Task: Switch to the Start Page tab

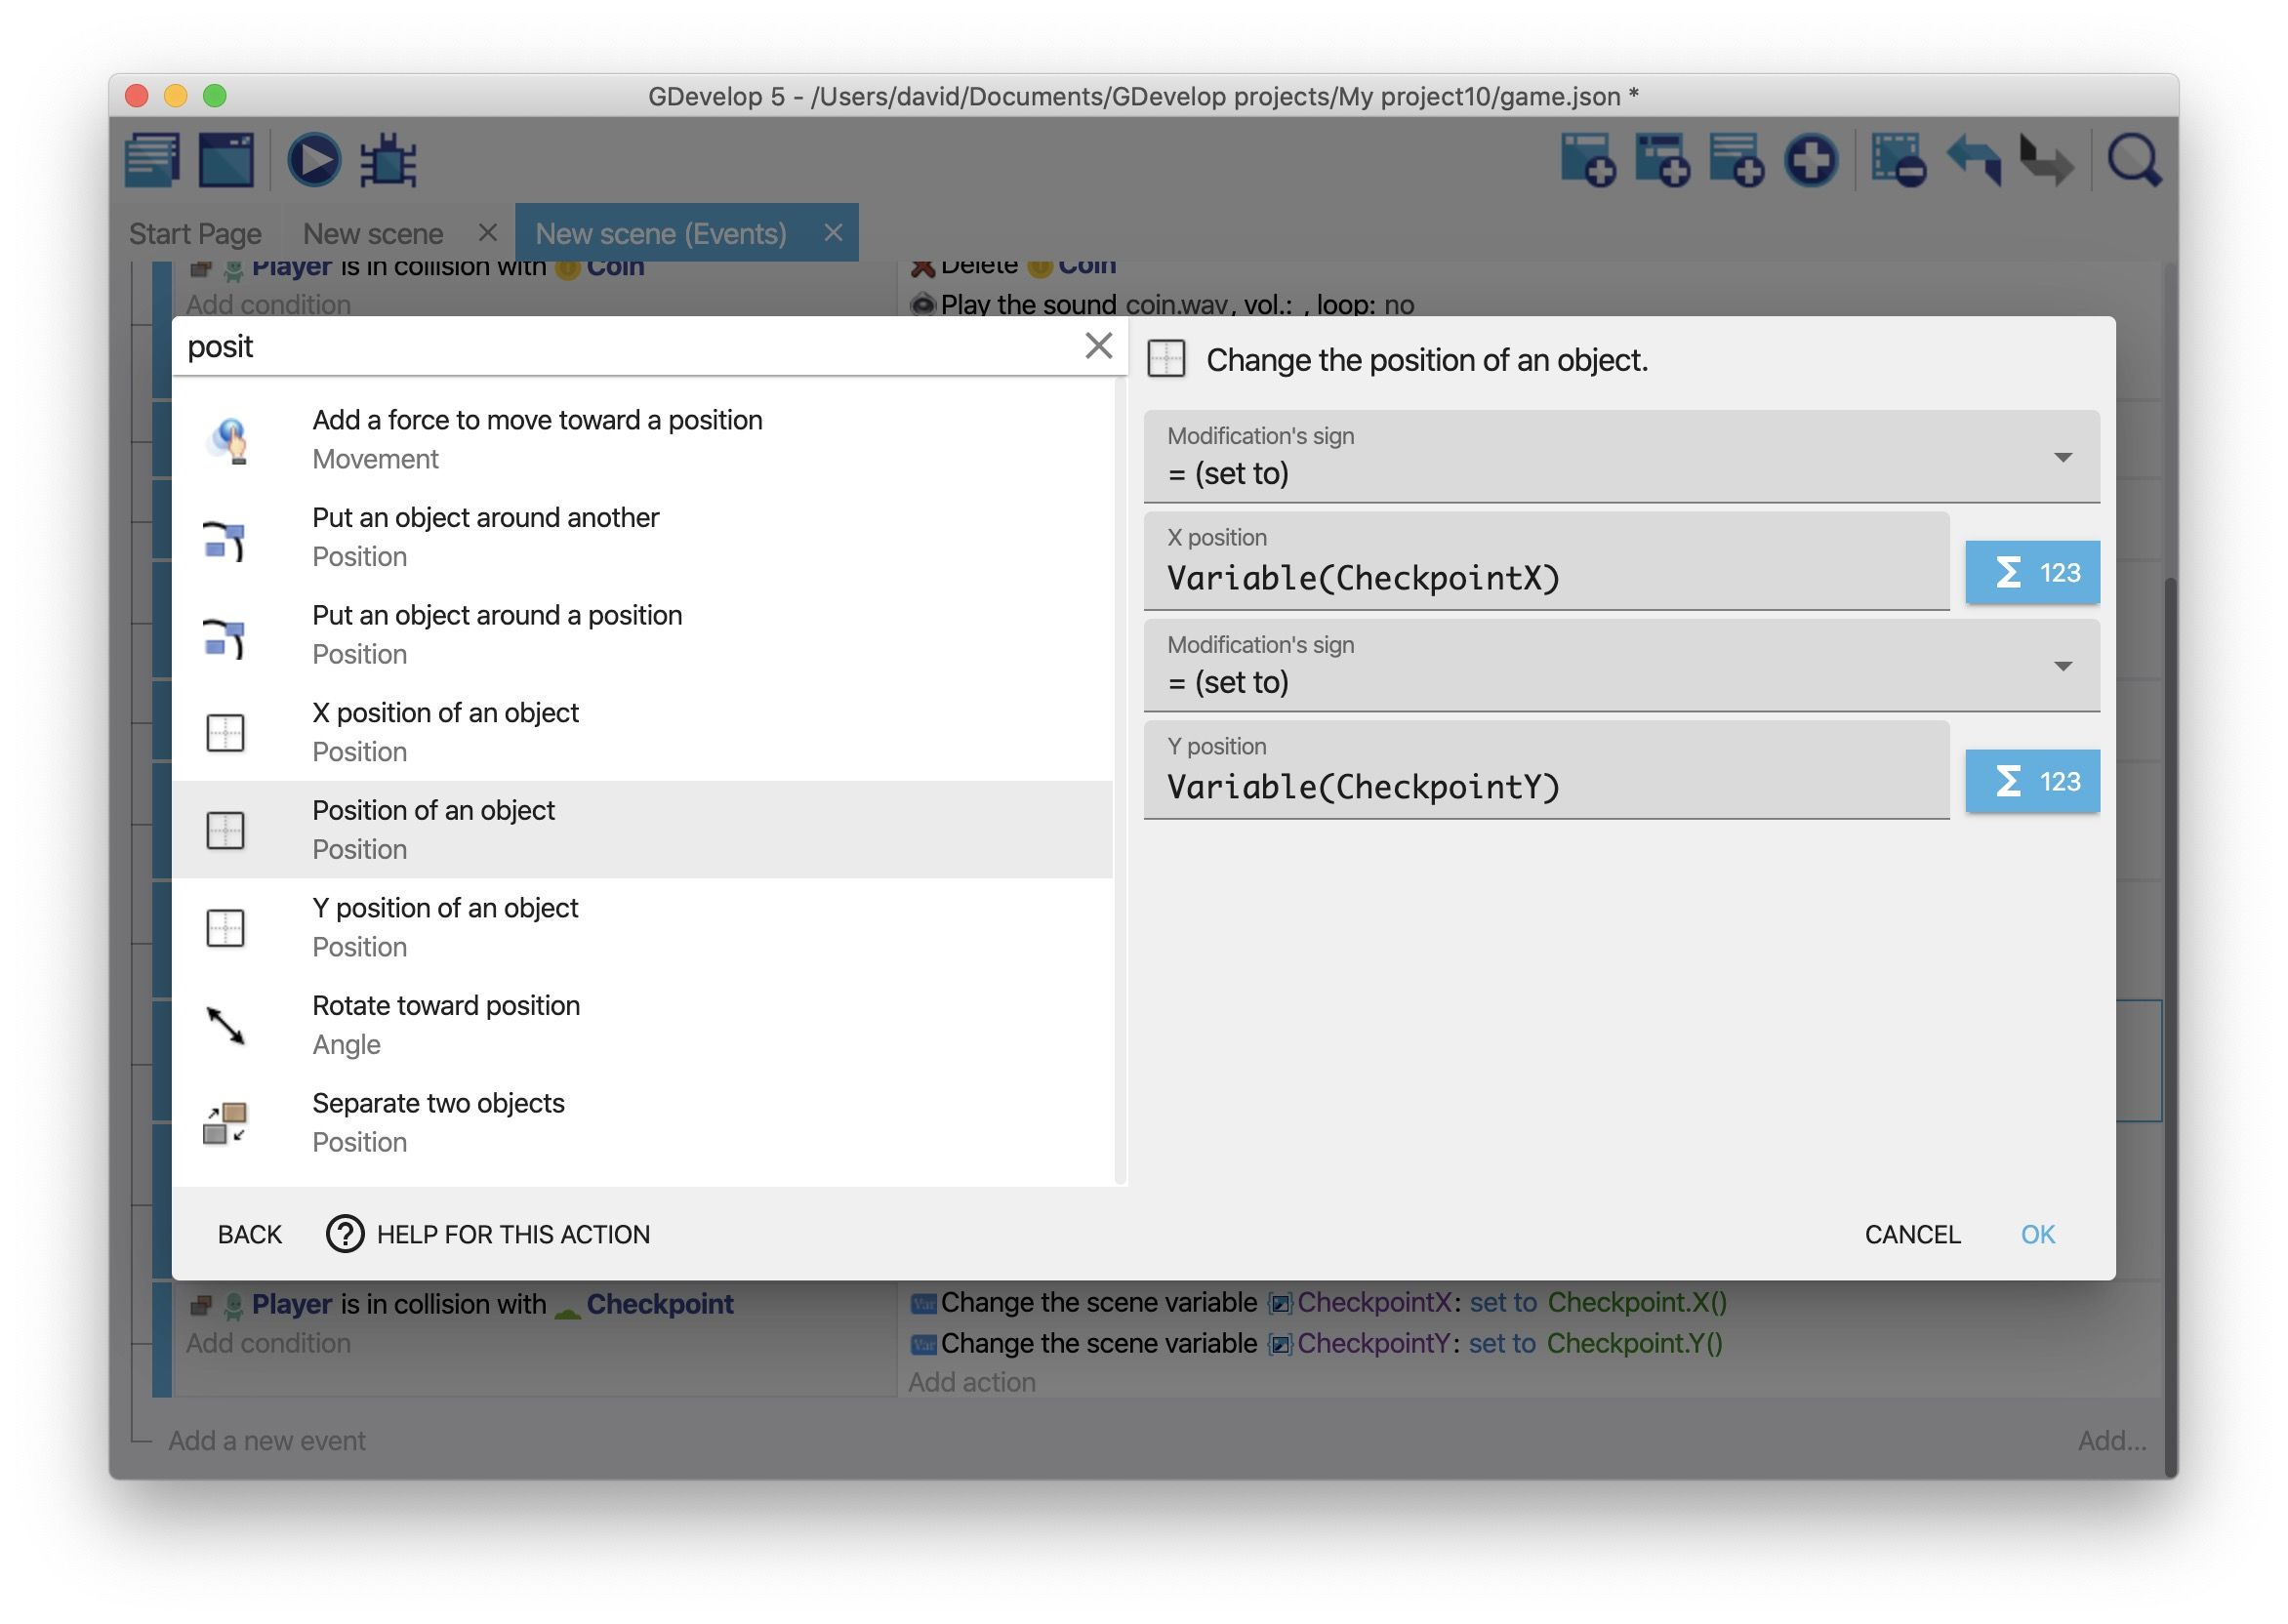Action: coord(195,233)
